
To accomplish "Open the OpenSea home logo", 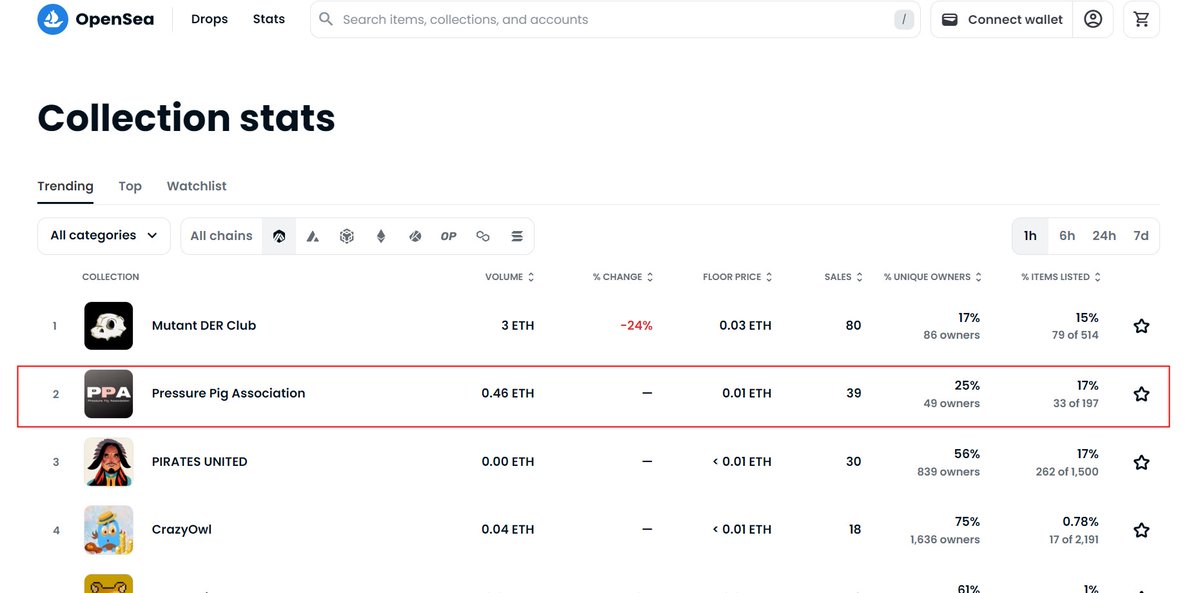I will pyautogui.click(x=96, y=19).
